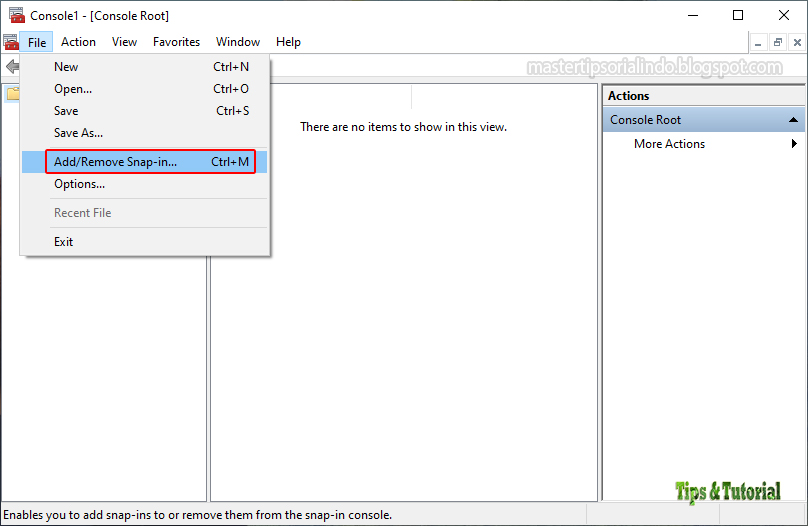
Task: Open the Window menu
Action: point(238,42)
